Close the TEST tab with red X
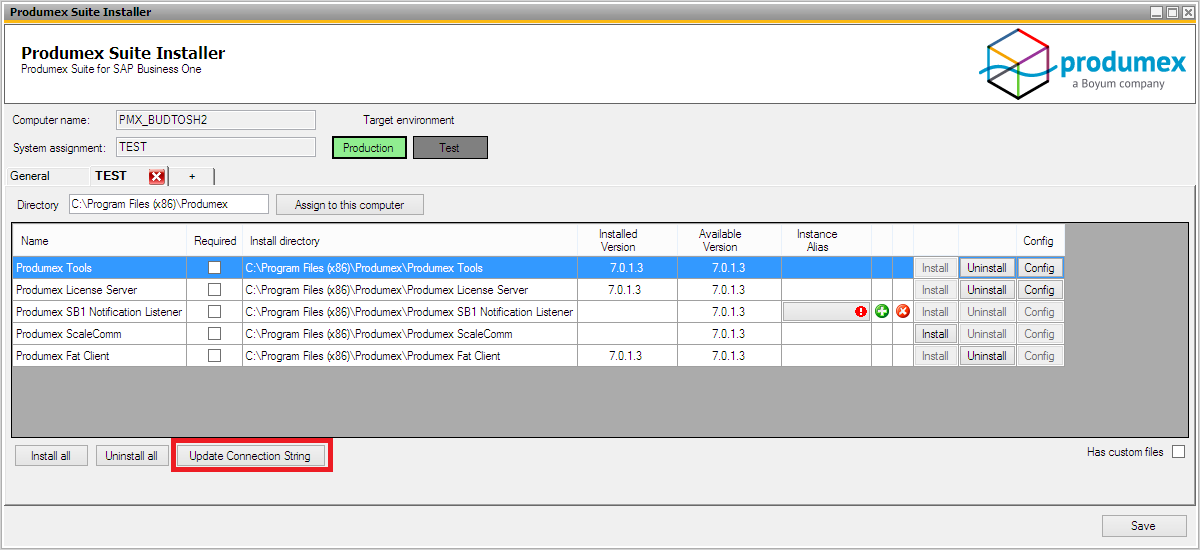Screen dimensions: 1200x550 coord(156,177)
